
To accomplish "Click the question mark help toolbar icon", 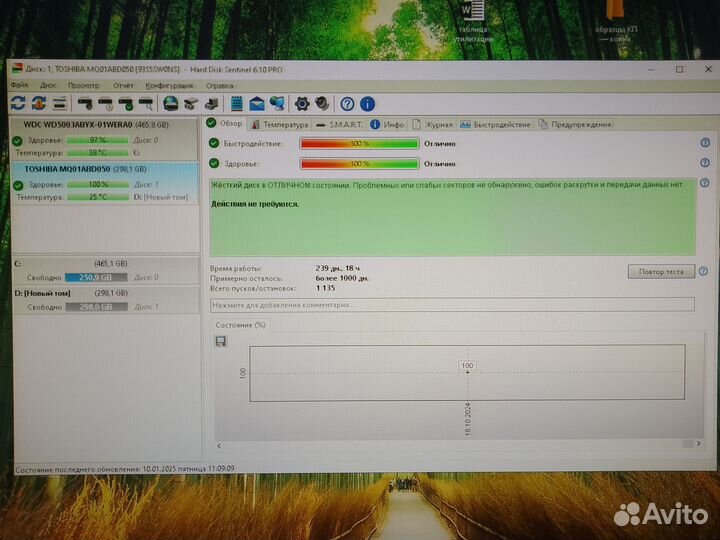I will pyautogui.click(x=347, y=103).
